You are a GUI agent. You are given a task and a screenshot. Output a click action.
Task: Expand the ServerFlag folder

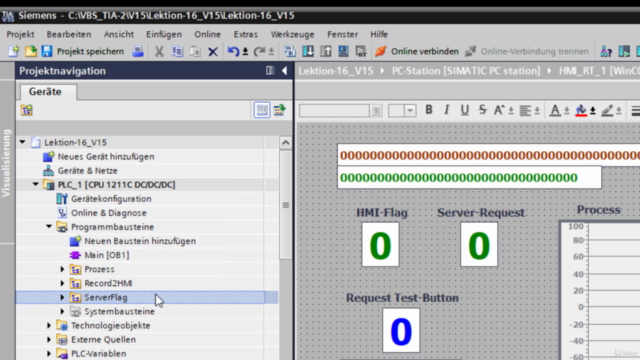62,298
